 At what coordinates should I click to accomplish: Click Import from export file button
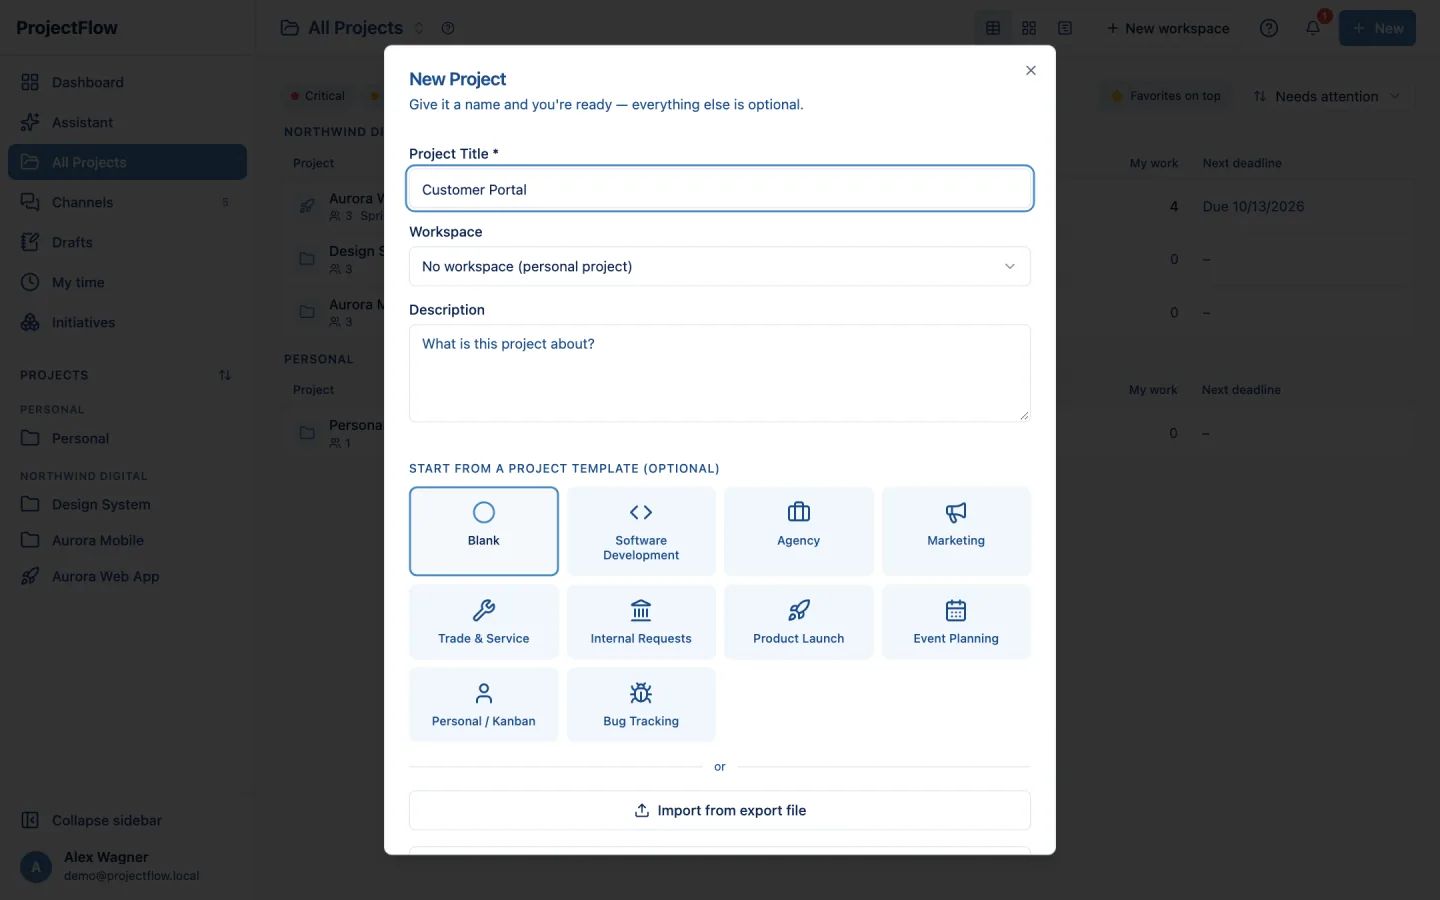pyautogui.click(x=720, y=810)
